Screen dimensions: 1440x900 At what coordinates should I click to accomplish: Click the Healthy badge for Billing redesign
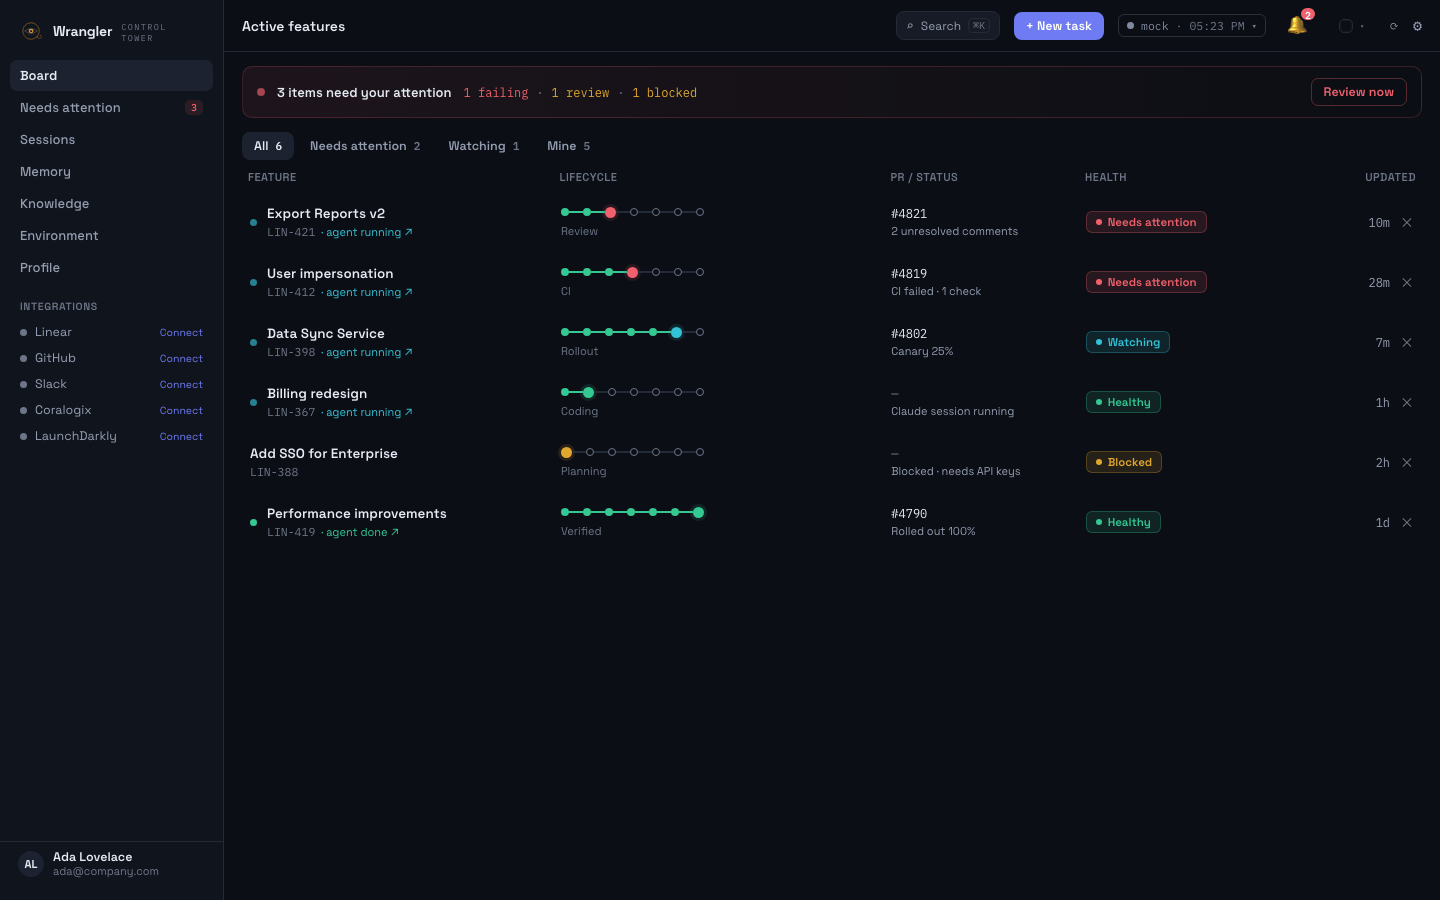point(1123,402)
